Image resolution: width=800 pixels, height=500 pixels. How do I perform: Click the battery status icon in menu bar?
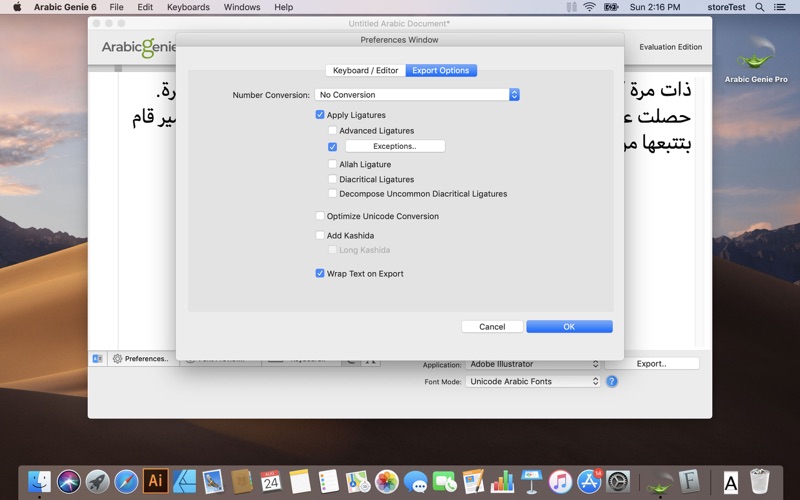click(x=611, y=7)
